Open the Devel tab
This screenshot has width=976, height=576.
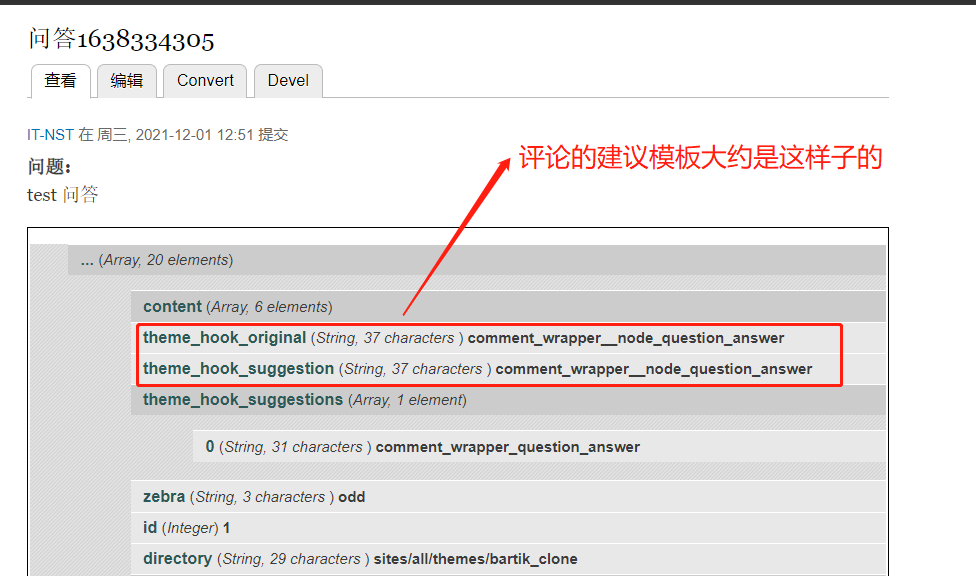tap(288, 81)
